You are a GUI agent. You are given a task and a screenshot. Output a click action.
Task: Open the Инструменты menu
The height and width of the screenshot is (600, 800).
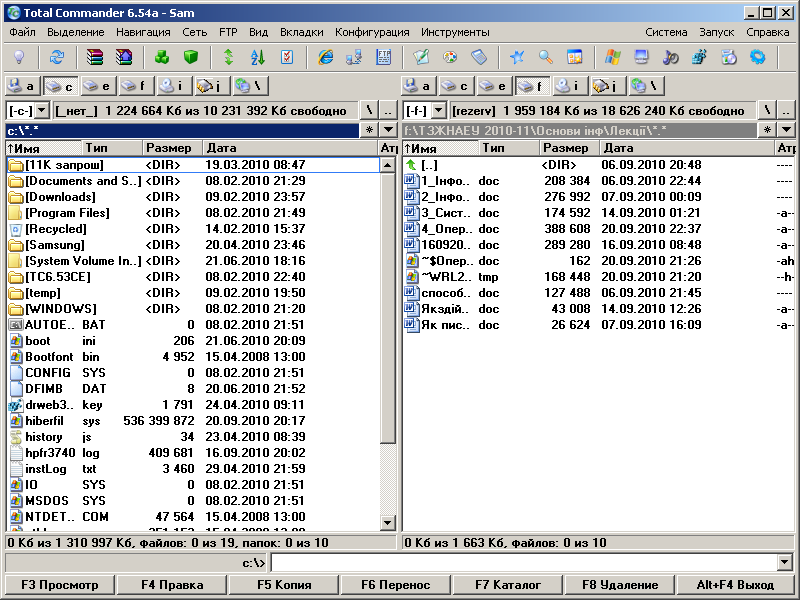click(x=455, y=32)
